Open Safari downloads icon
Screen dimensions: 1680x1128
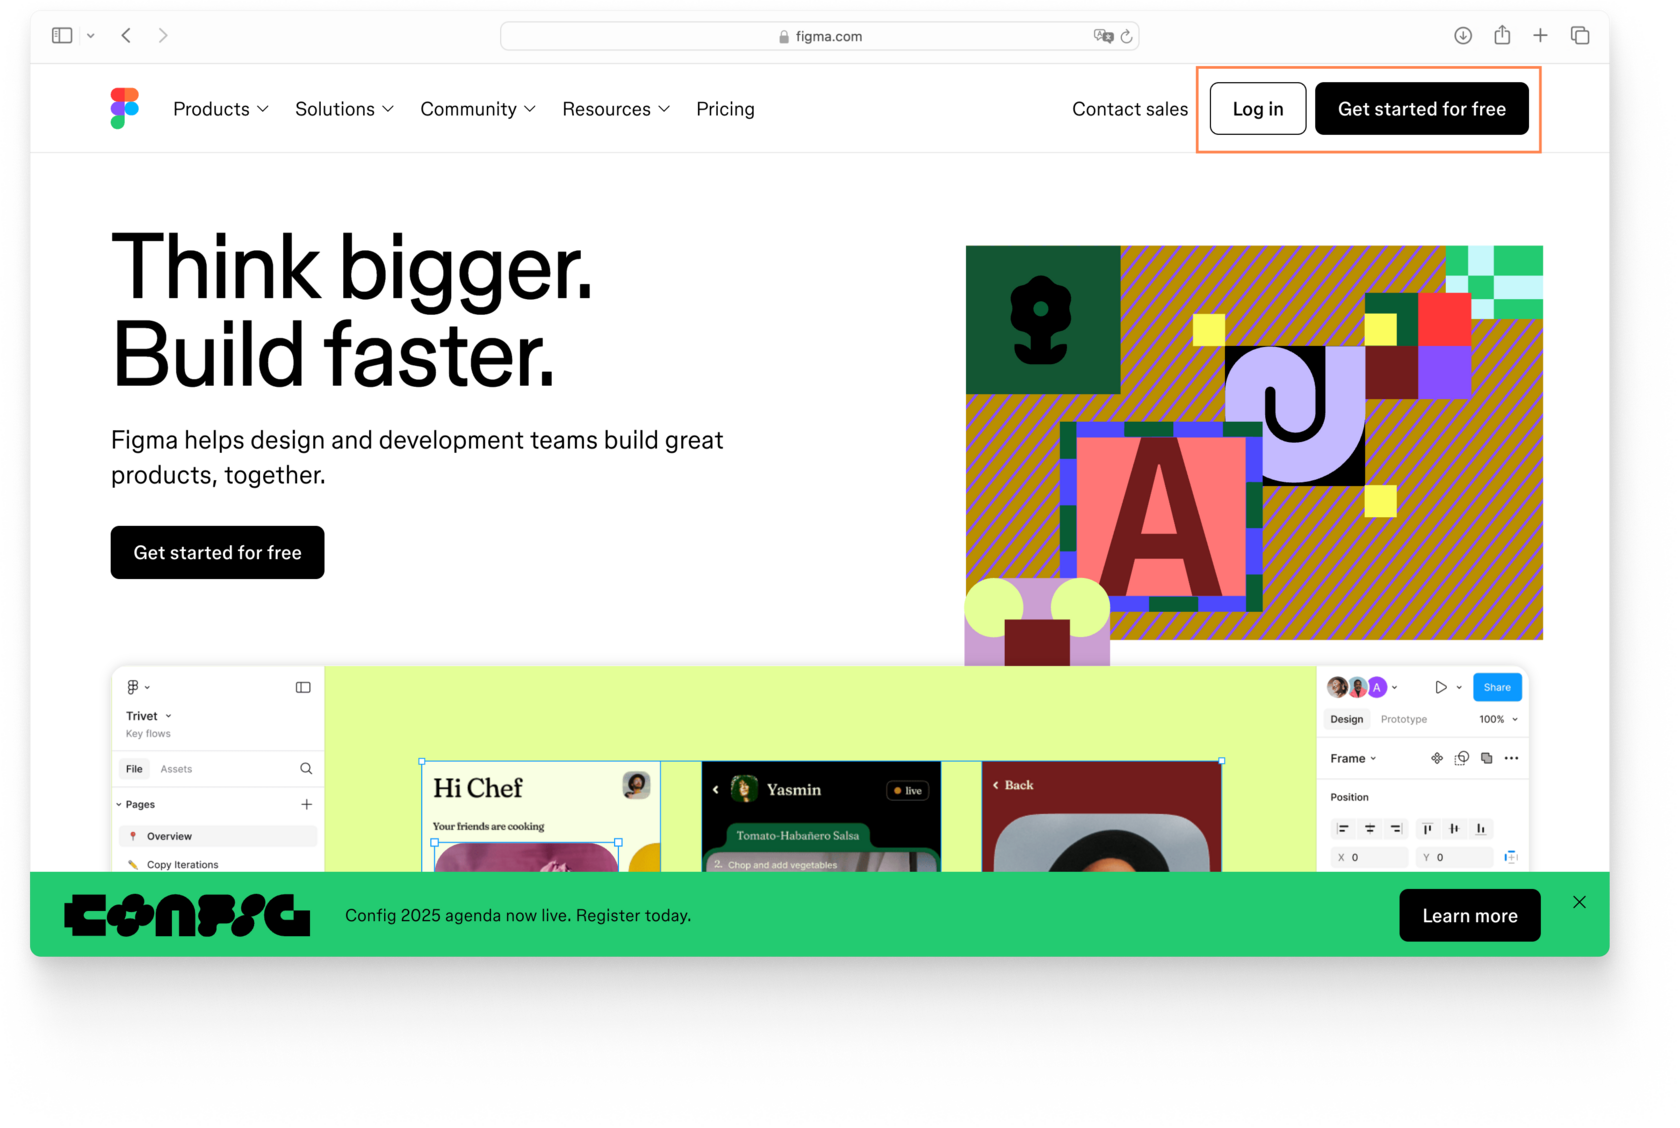[1463, 35]
